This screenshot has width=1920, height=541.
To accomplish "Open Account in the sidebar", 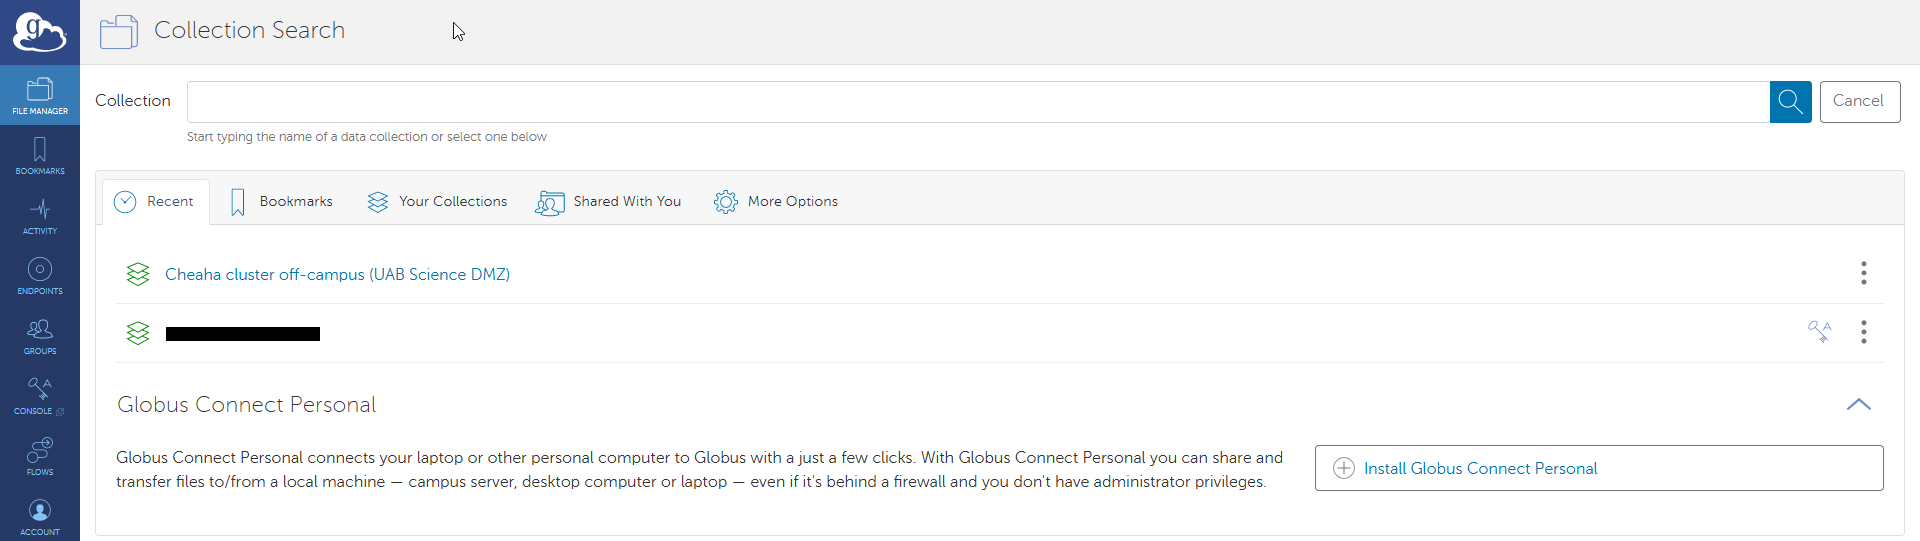I will pos(40,516).
